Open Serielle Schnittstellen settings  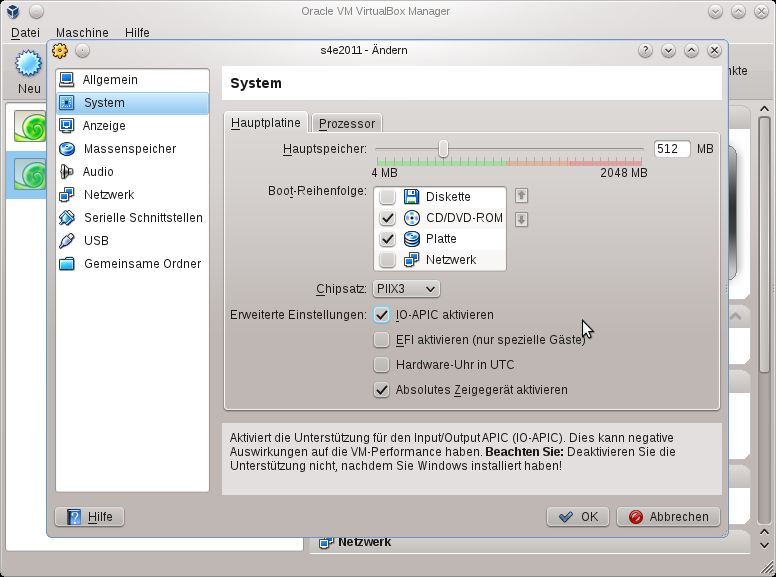pyautogui.click(x=132, y=218)
